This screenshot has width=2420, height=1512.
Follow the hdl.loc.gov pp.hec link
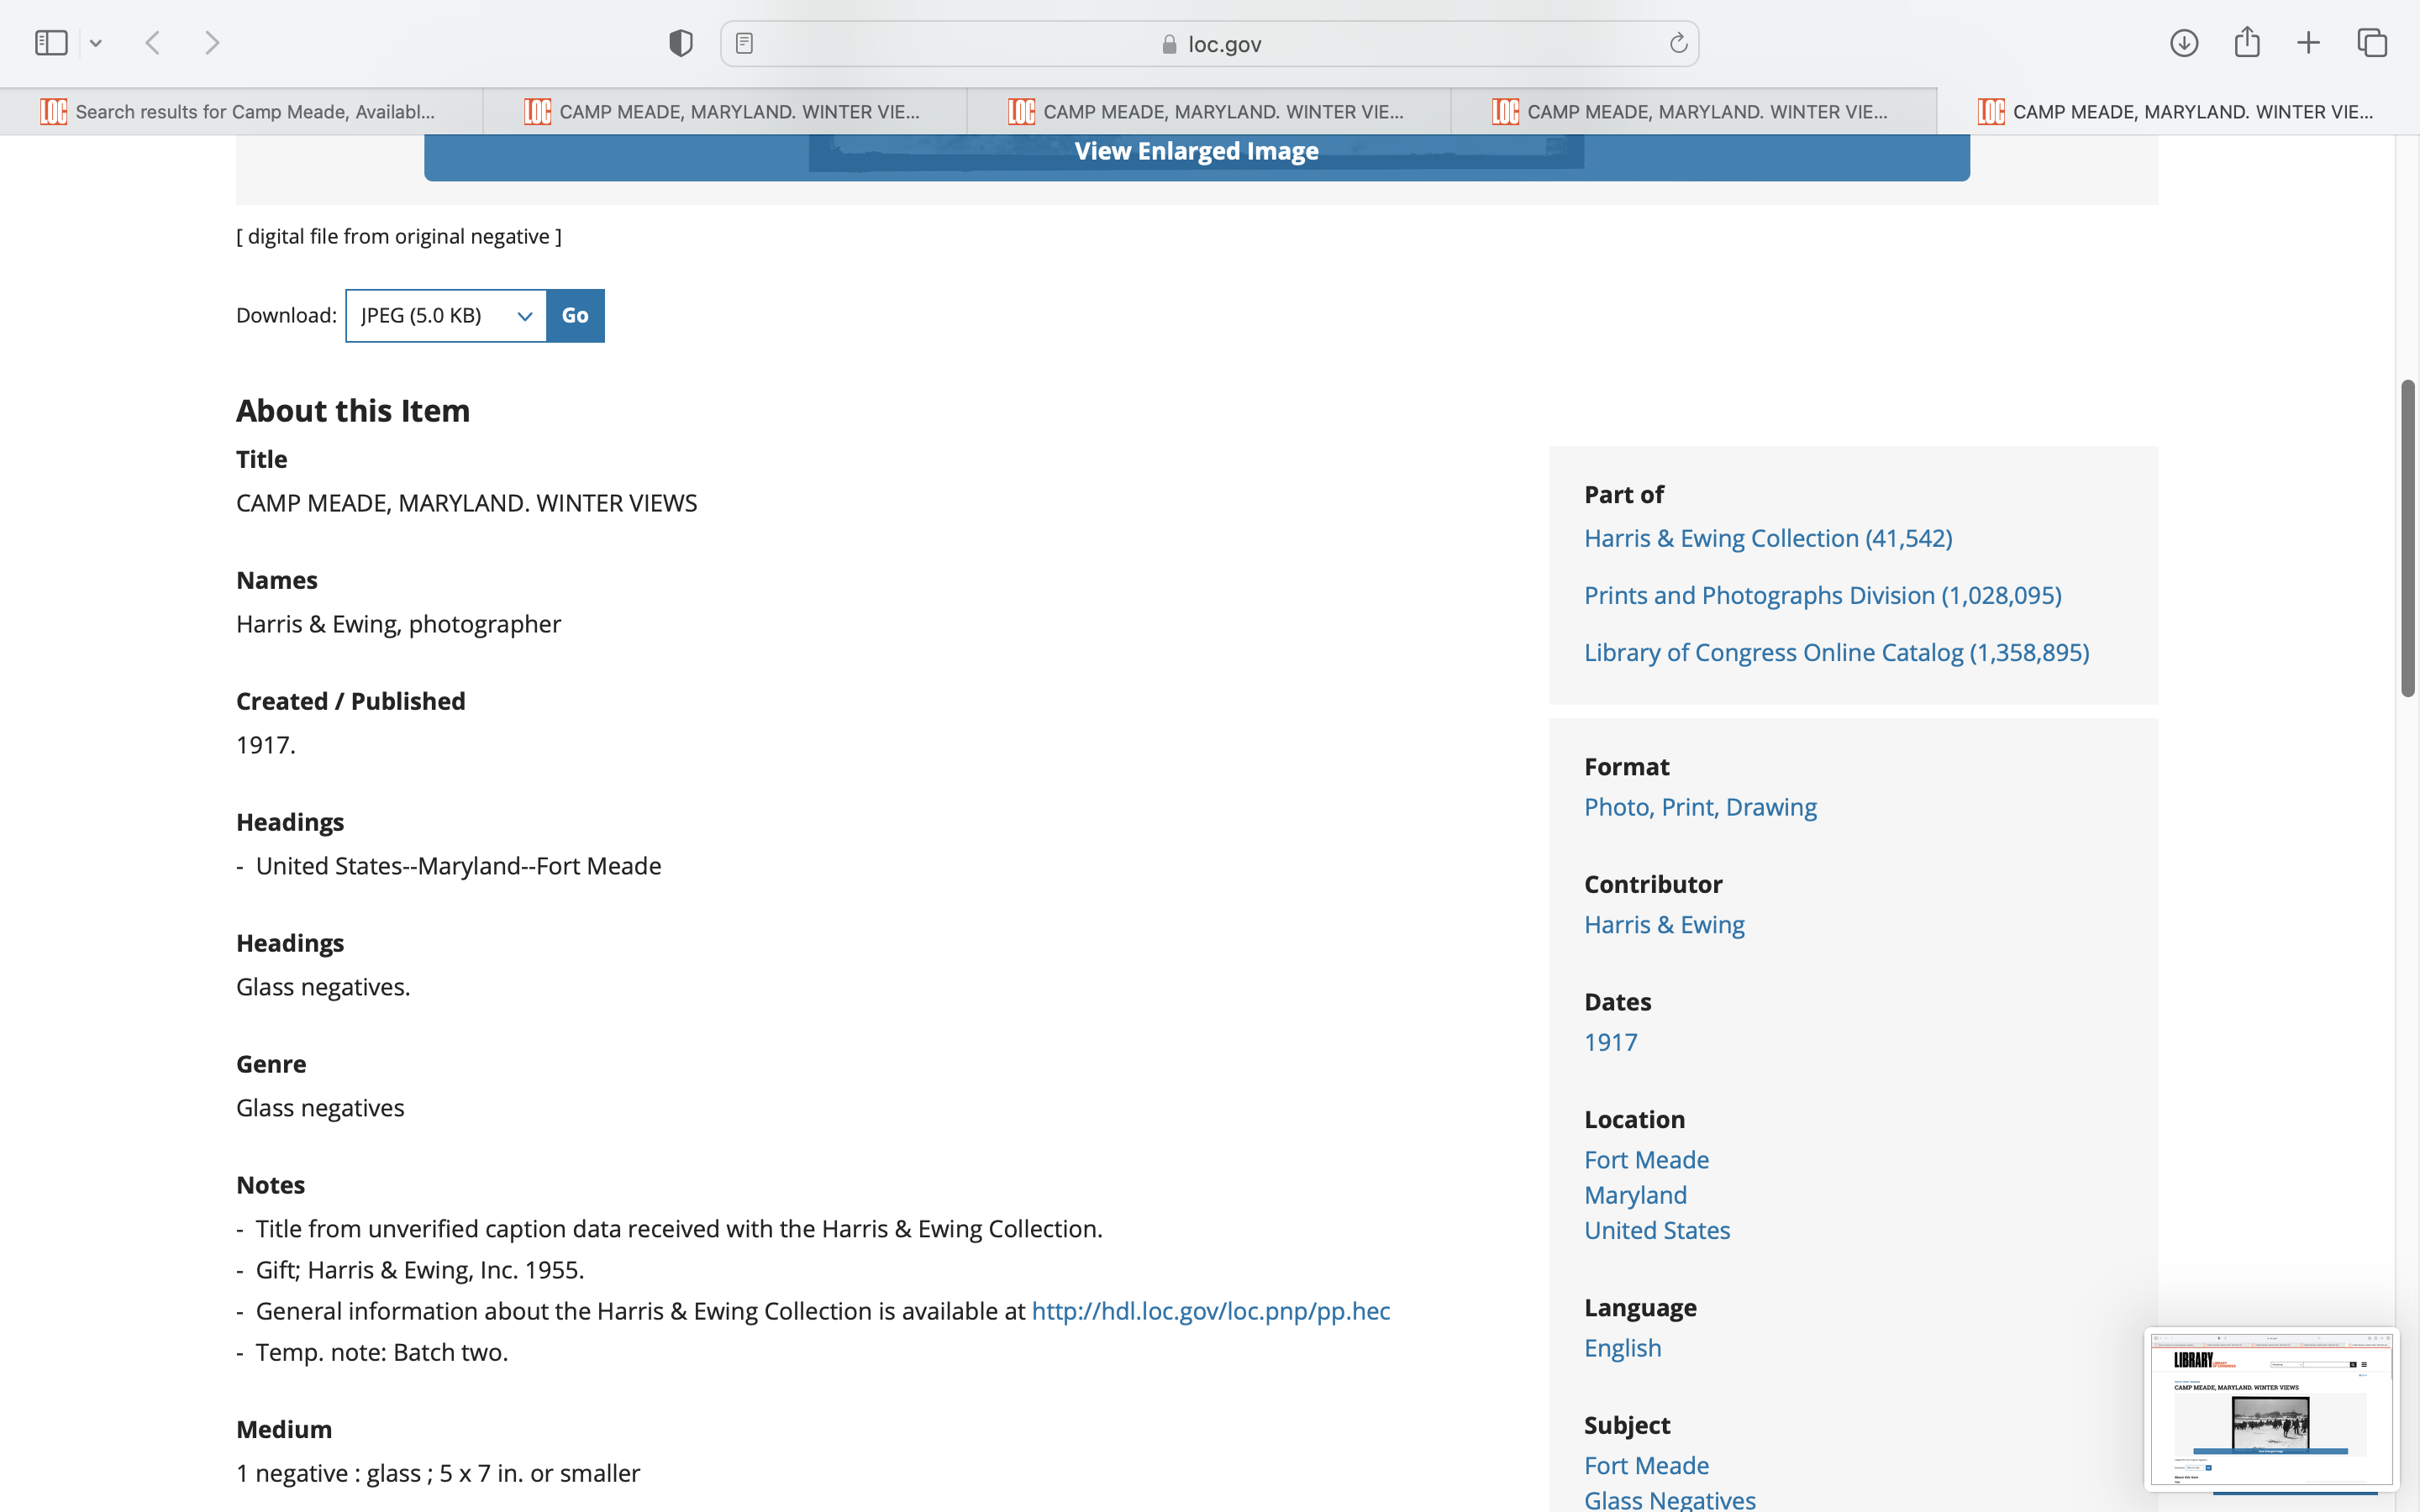click(1210, 1311)
